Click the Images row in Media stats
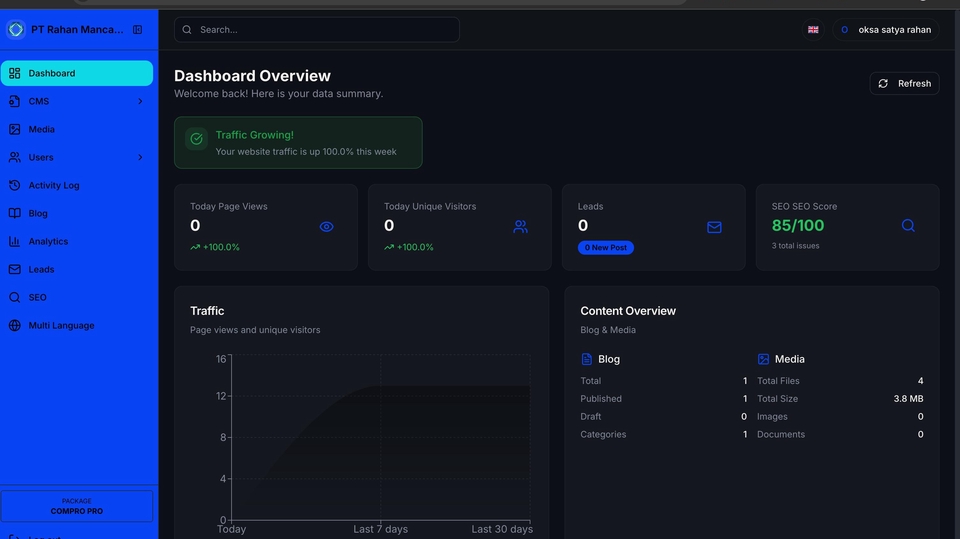This screenshot has height=539, width=960. tap(840, 416)
